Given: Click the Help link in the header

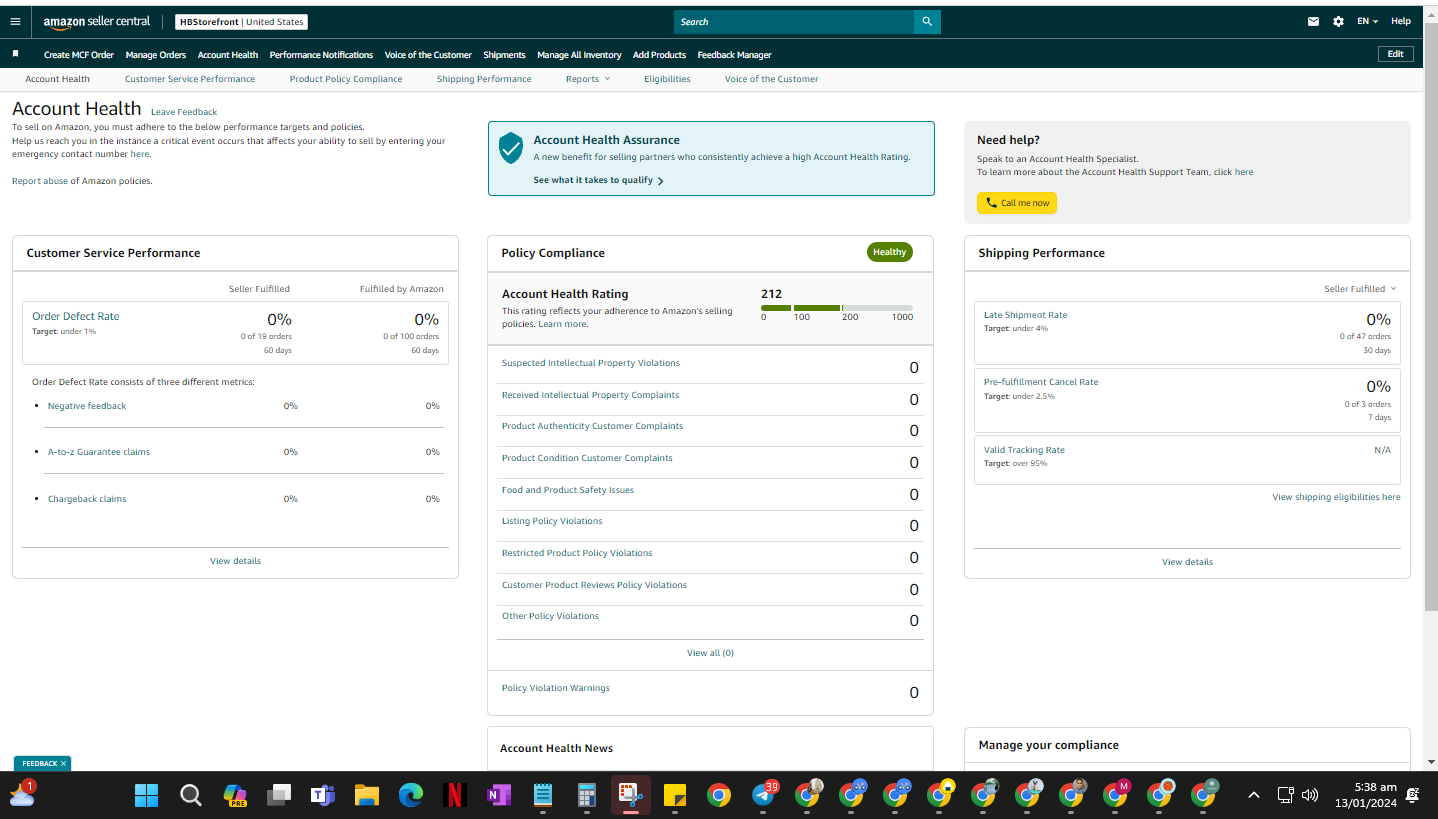Looking at the screenshot, I should 1401,21.
